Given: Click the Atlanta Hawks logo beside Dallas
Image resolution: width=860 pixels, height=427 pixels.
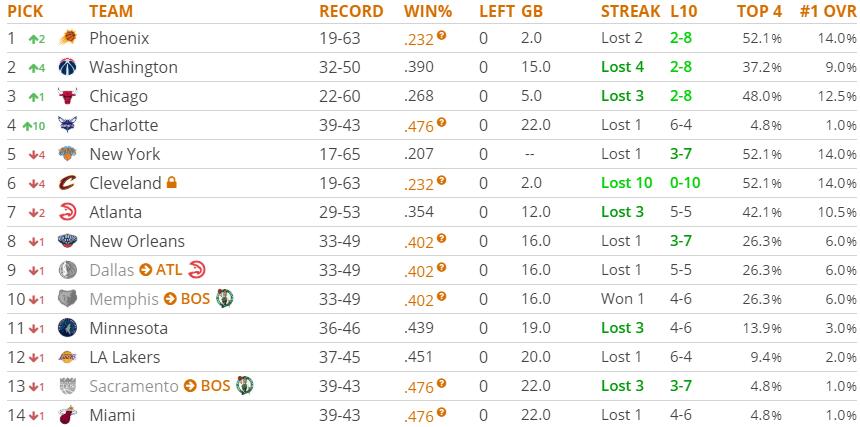Looking at the screenshot, I should pos(197,270).
